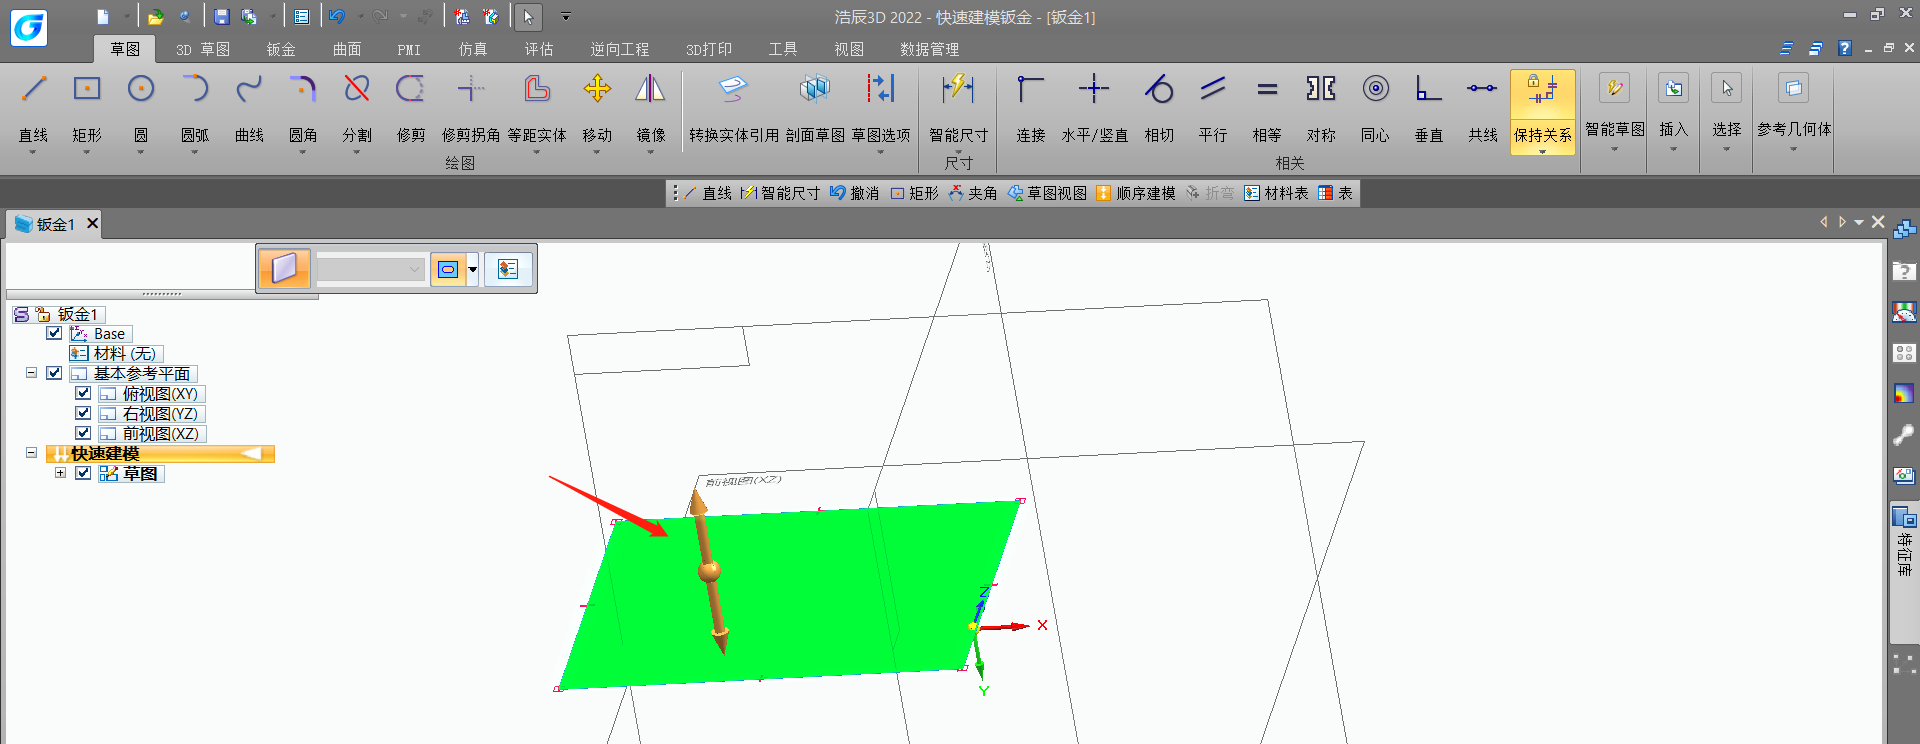Click 表 button in quick command bar
Image resolution: width=1920 pixels, height=744 pixels.
[1335, 193]
